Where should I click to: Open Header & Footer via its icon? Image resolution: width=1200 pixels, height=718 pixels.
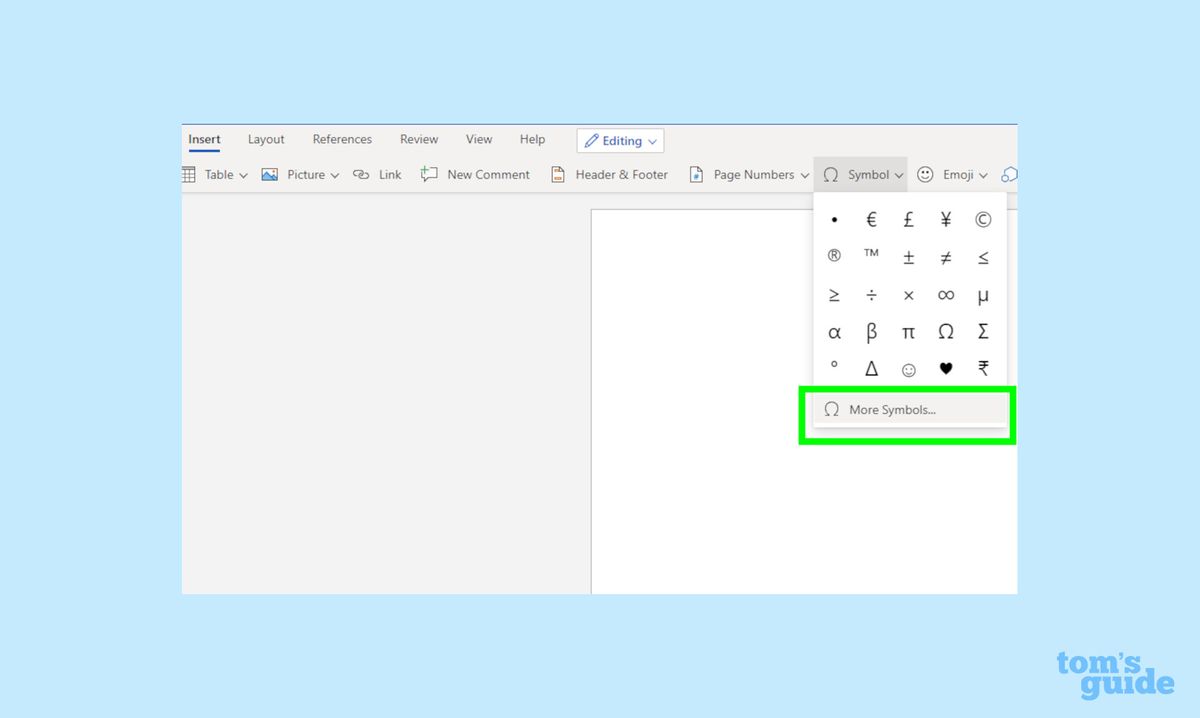557,174
